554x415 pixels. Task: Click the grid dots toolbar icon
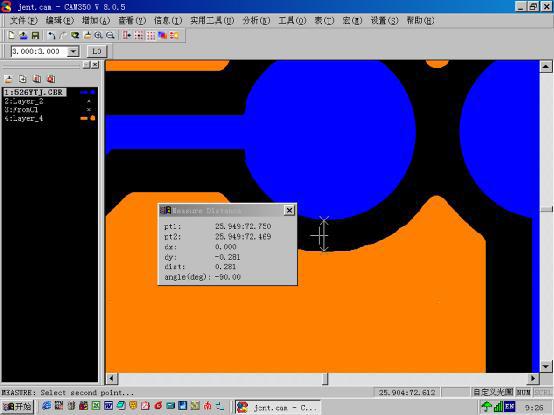(151, 35)
